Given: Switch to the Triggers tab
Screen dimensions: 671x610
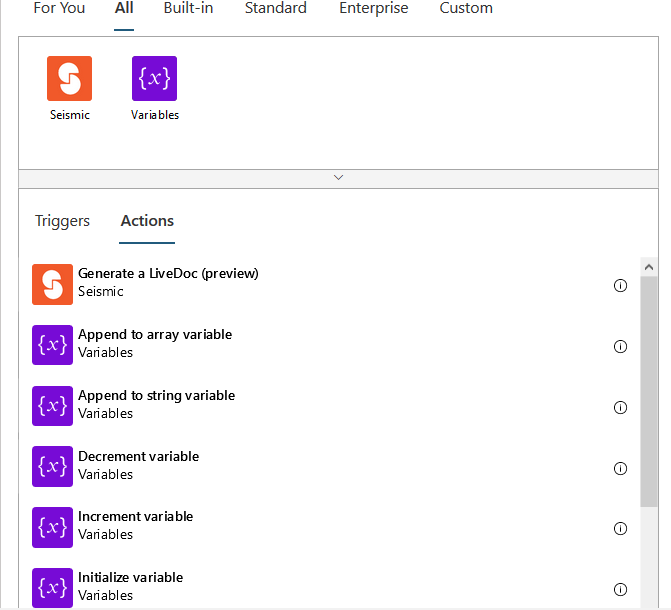Looking at the screenshot, I should point(62,221).
